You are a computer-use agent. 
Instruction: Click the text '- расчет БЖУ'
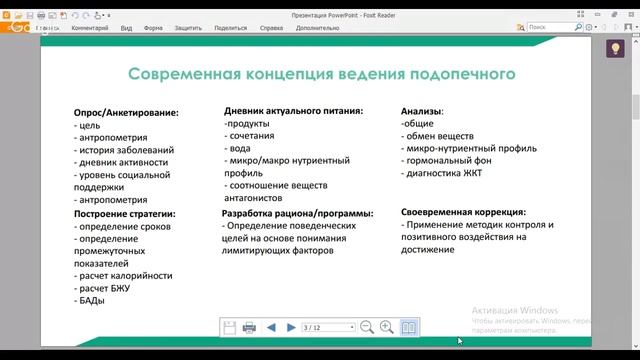(102, 288)
